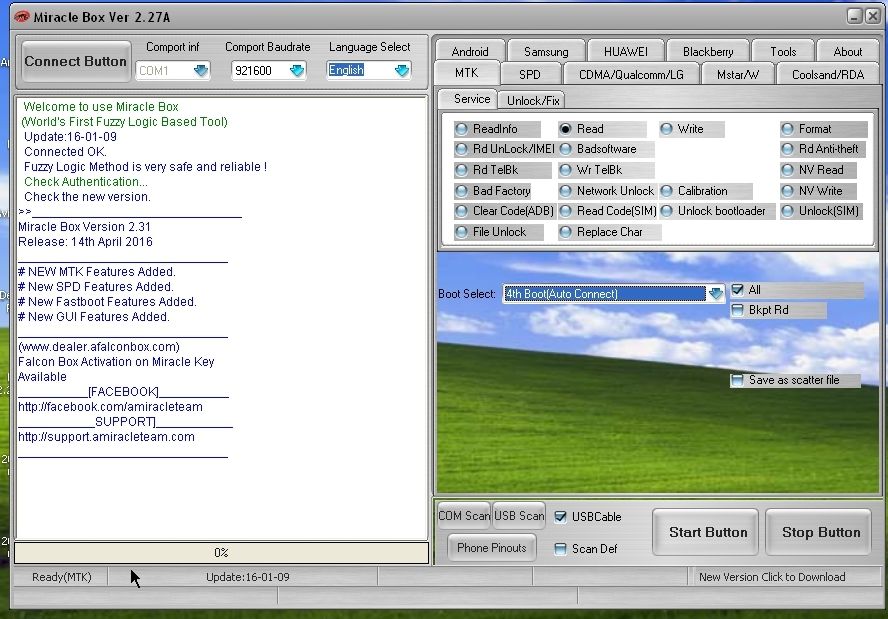888x619 pixels.
Task: Click the USB Scan button
Action: [x=519, y=516]
